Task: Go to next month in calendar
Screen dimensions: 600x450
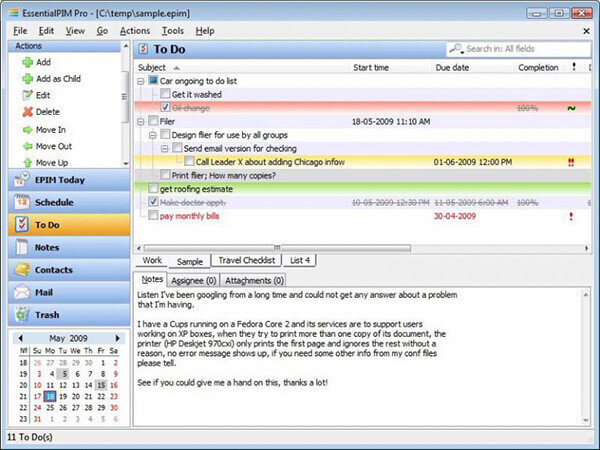Action: tap(117, 338)
